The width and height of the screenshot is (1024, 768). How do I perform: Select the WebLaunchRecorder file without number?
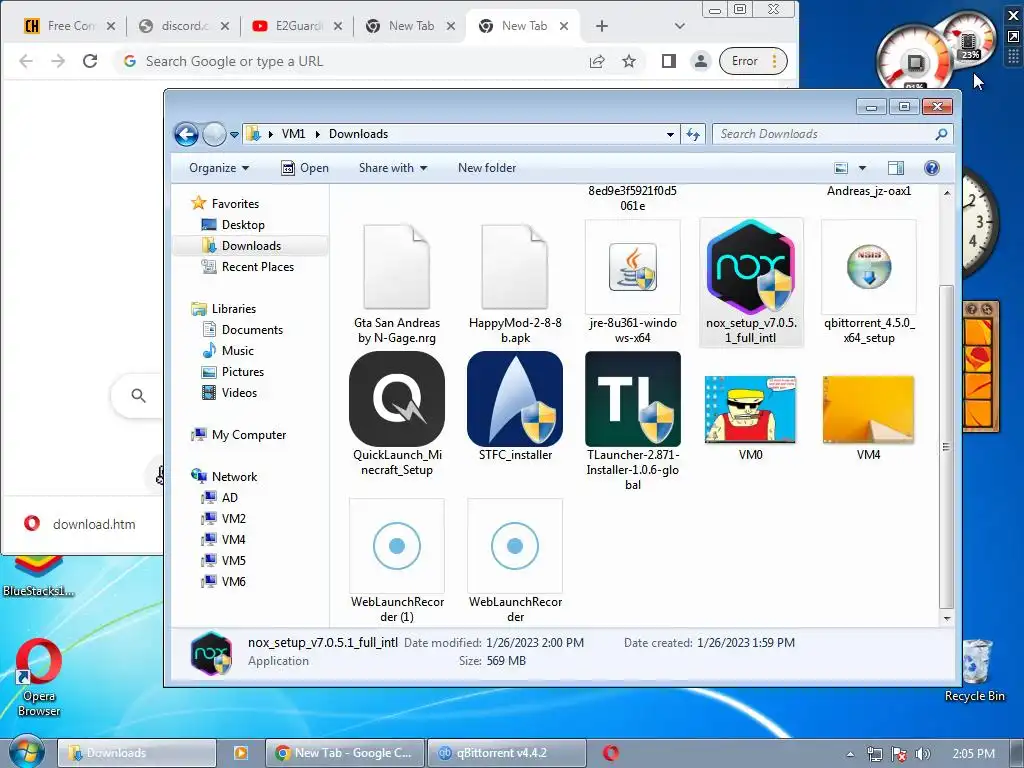[x=515, y=561]
